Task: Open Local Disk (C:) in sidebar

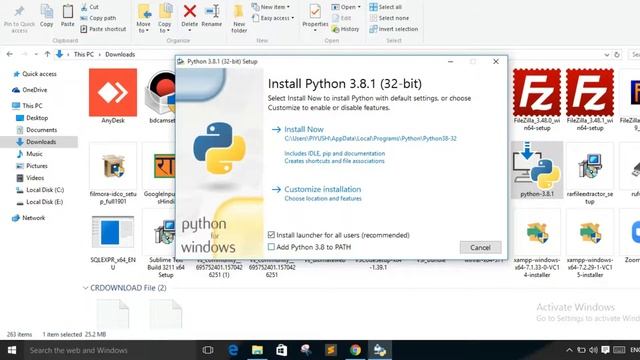Action: coord(40,190)
